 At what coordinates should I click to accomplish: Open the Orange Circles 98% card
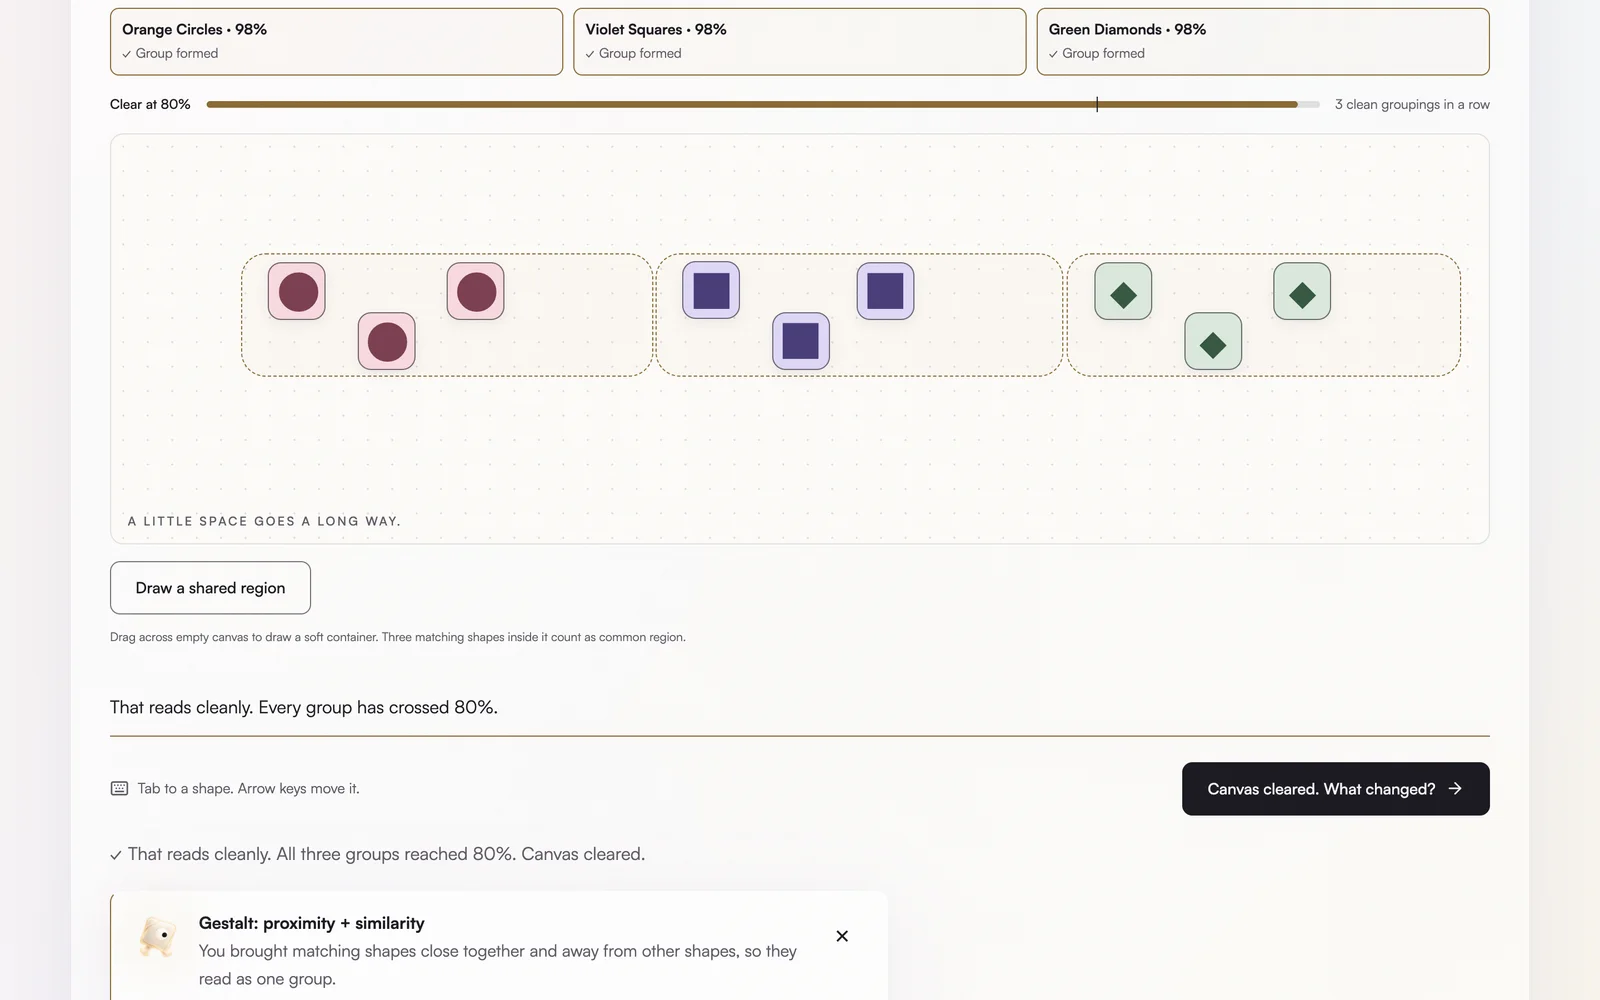[336, 42]
